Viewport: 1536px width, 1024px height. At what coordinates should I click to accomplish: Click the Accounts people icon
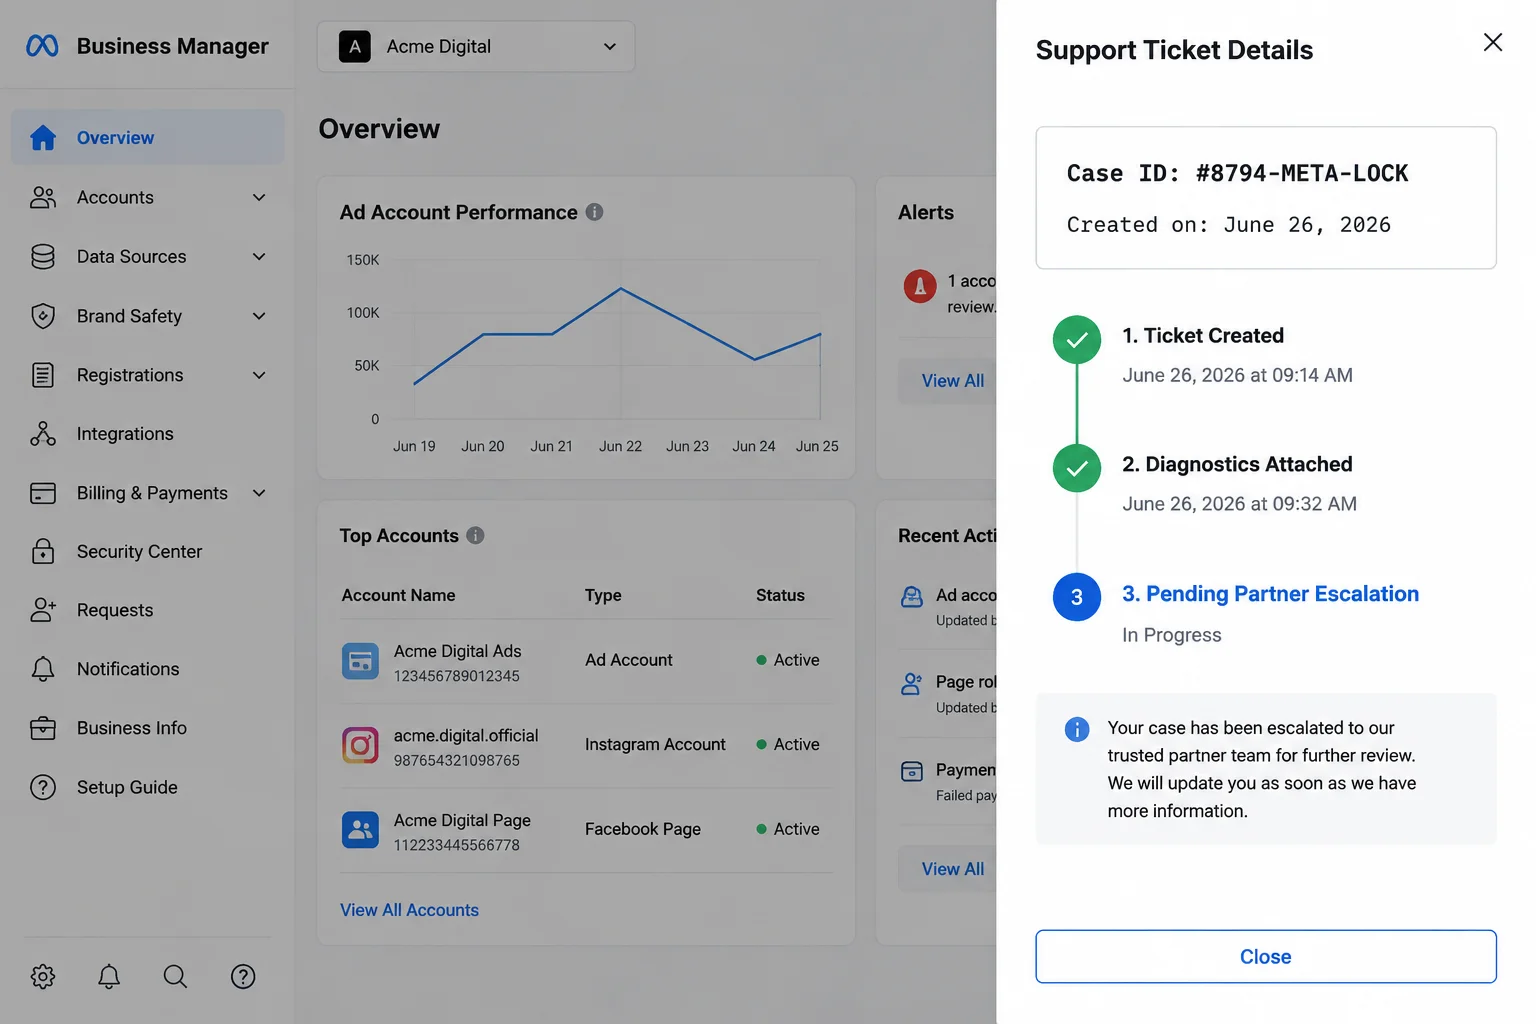click(x=43, y=197)
